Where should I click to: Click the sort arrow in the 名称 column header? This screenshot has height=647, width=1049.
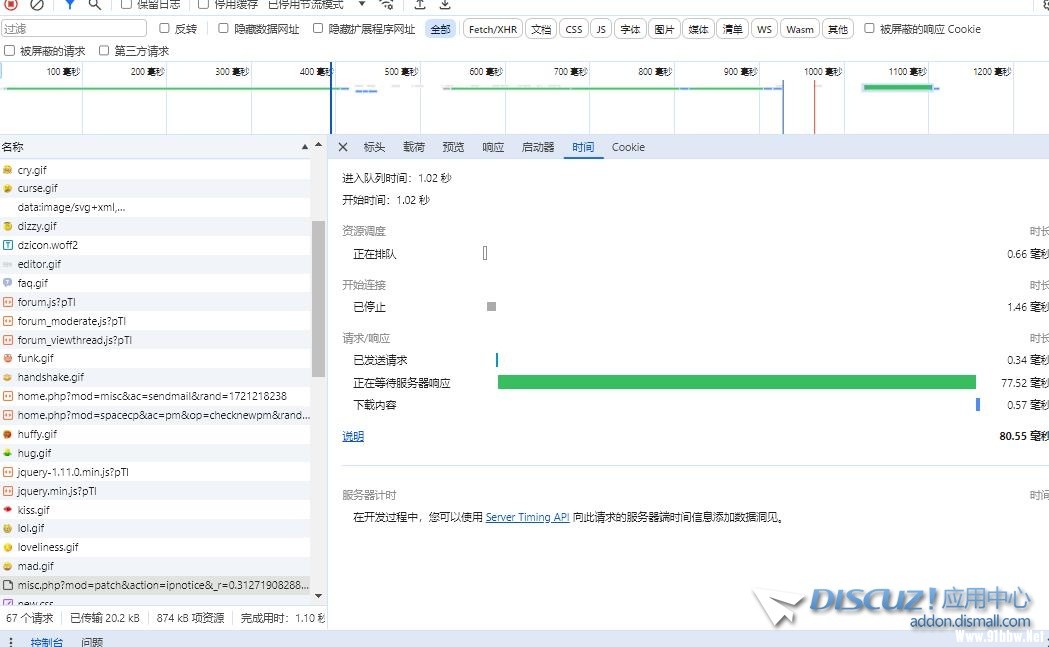tap(306, 147)
